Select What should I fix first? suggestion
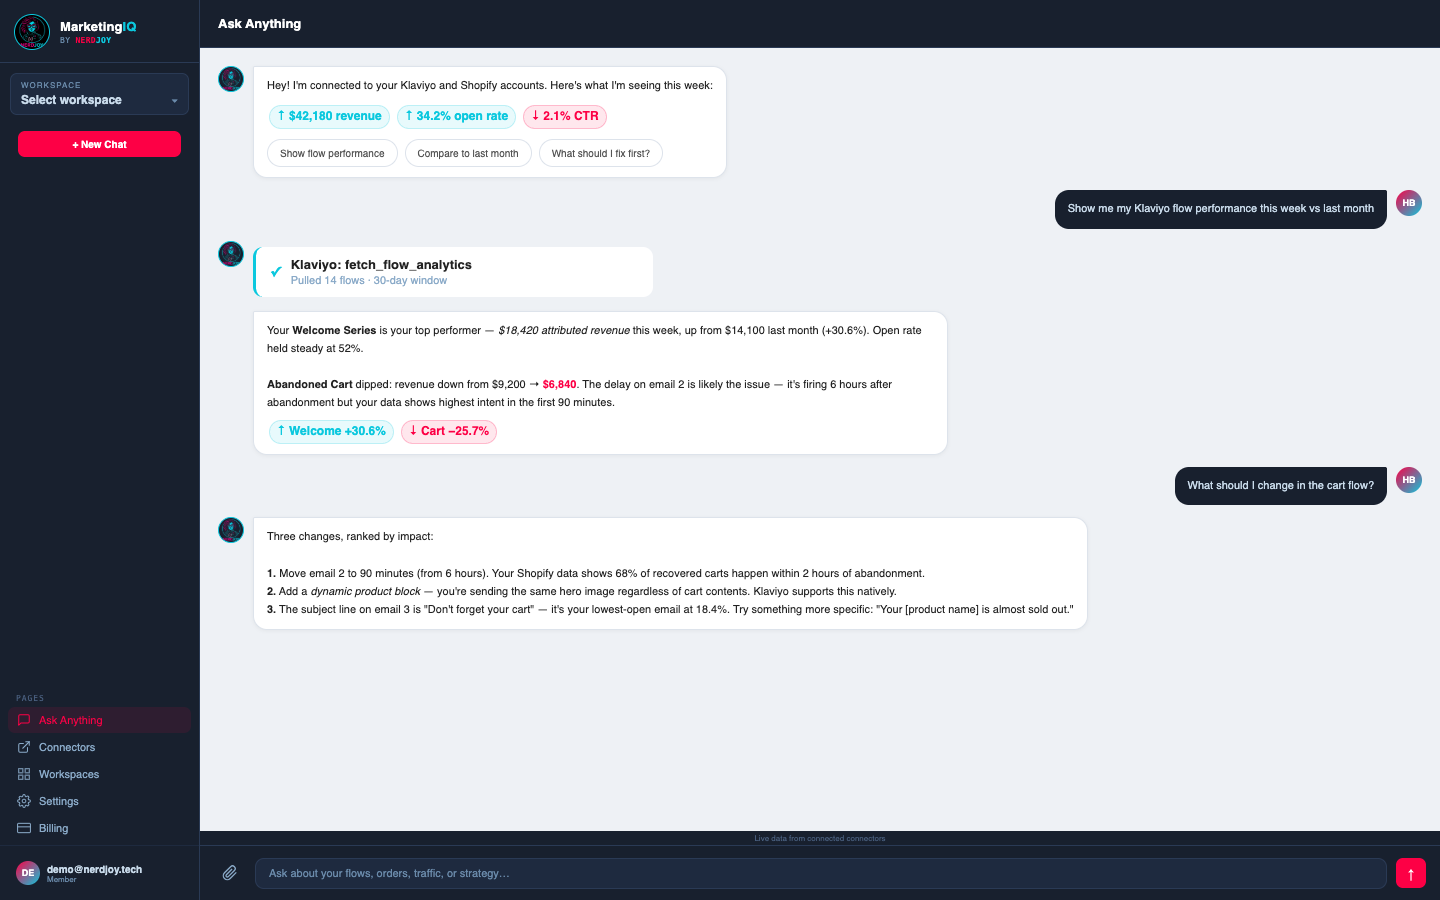The width and height of the screenshot is (1440, 900). coord(601,153)
